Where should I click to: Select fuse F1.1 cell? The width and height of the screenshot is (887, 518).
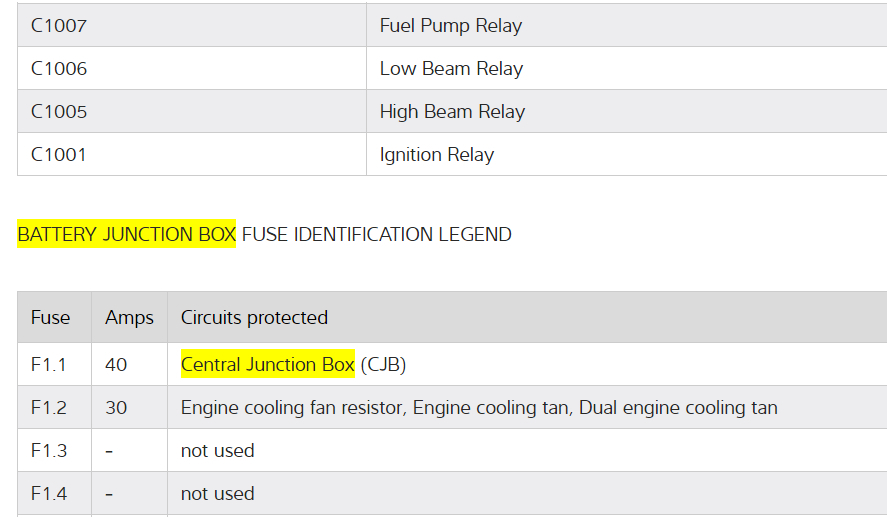[x=48, y=365]
